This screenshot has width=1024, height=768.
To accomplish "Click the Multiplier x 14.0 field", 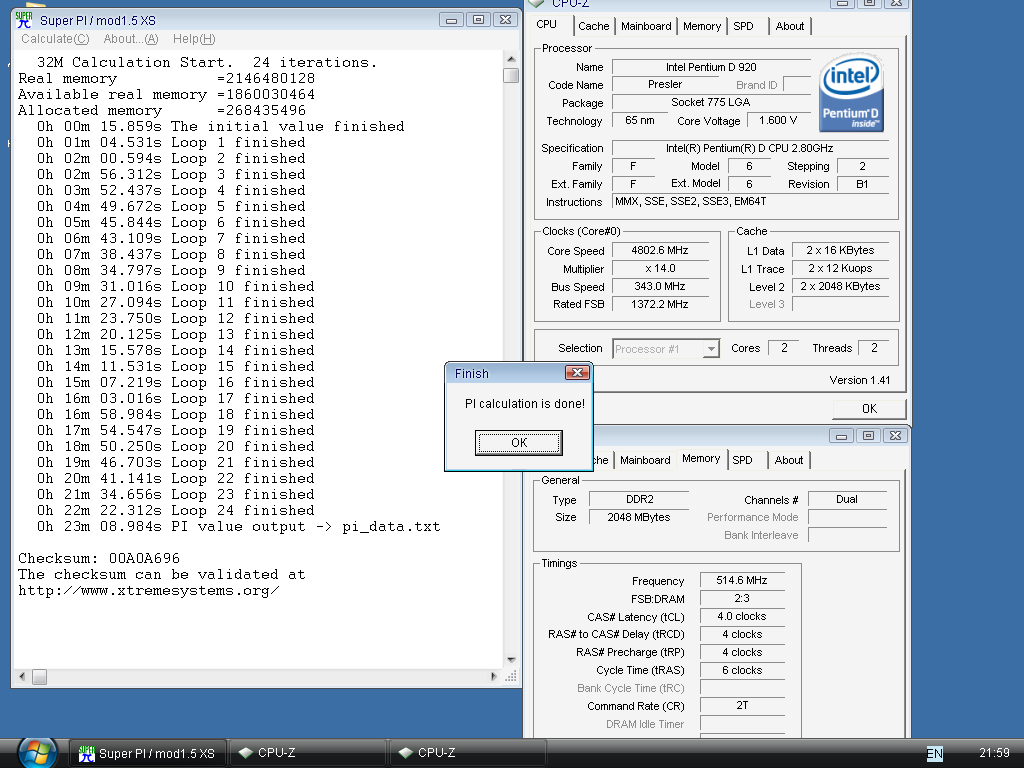I will tap(660, 268).
